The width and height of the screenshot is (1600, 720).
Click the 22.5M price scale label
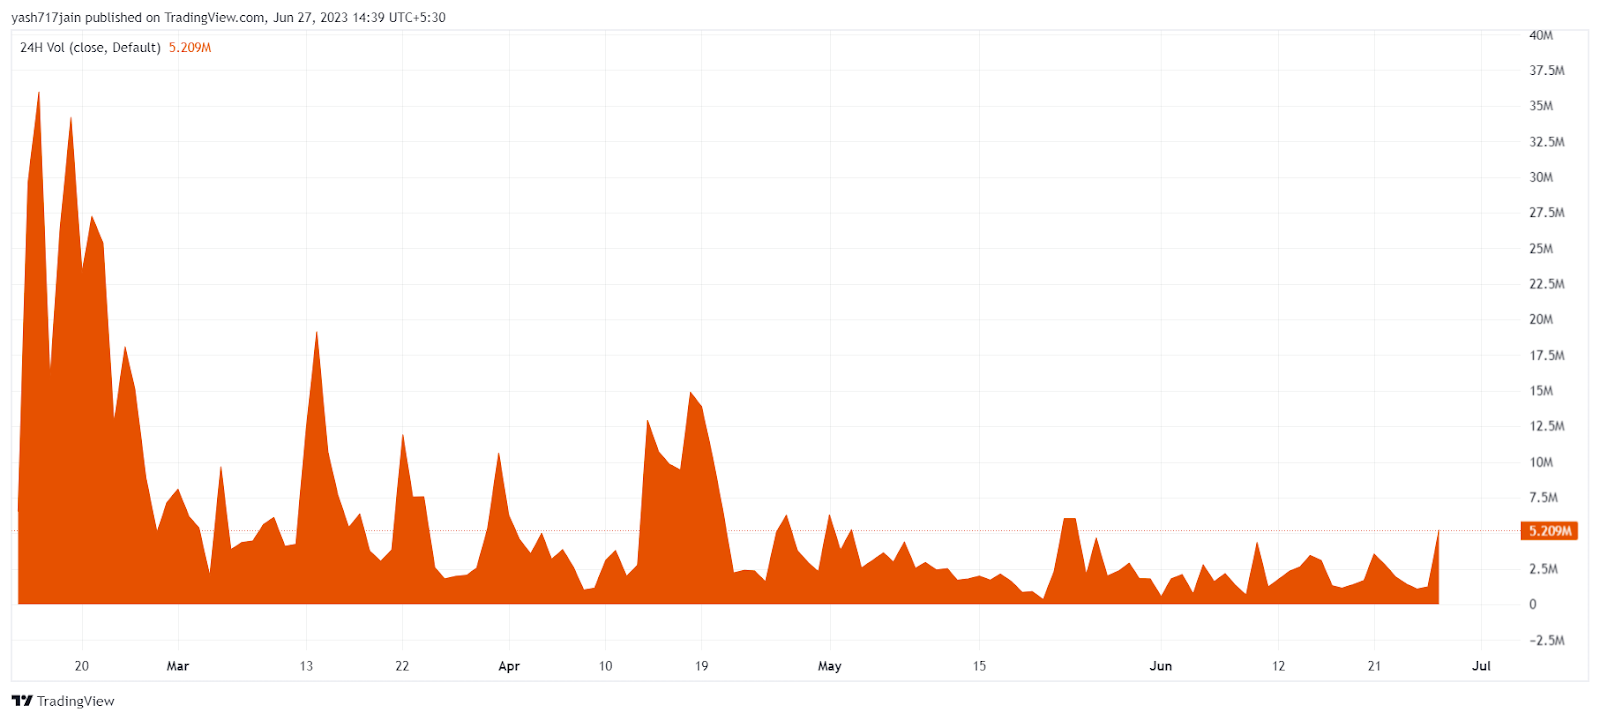coord(1546,284)
